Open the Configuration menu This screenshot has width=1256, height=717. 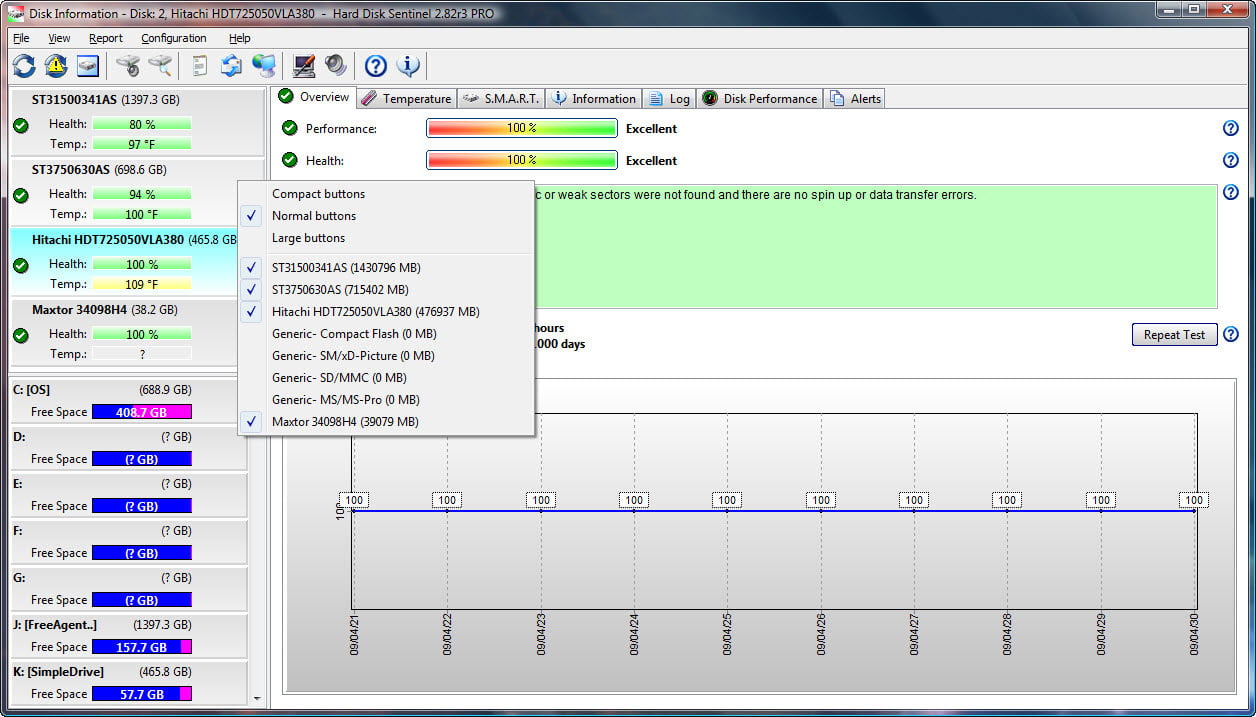(174, 38)
